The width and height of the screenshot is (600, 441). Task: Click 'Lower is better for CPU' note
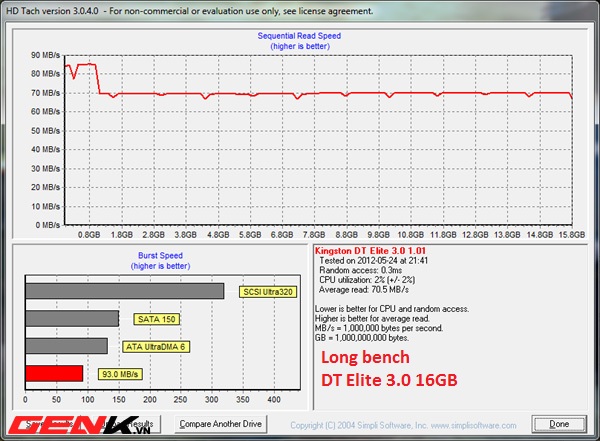392,309
